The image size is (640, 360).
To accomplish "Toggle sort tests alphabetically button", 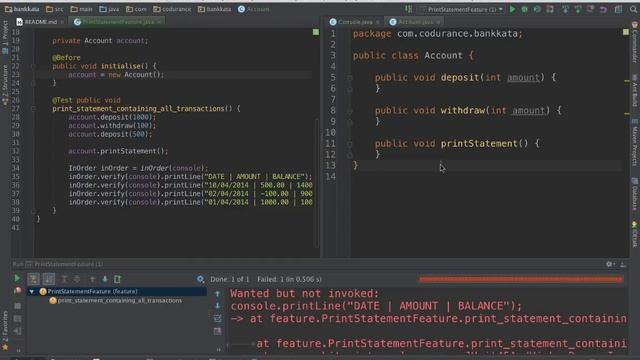I will click(x=49, y=279).
